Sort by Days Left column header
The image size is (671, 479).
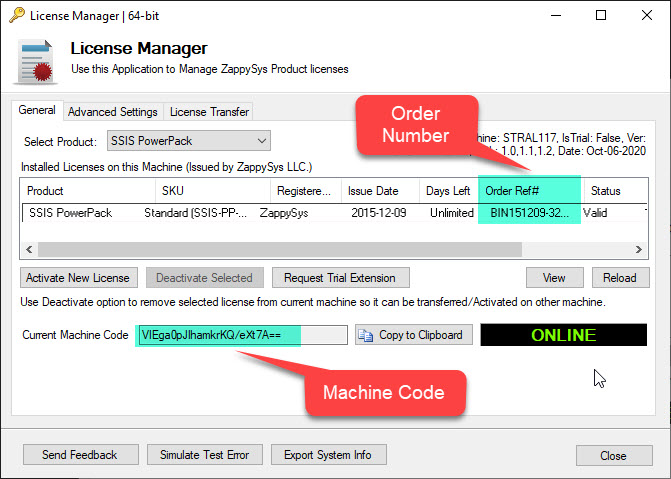point(448,190)
